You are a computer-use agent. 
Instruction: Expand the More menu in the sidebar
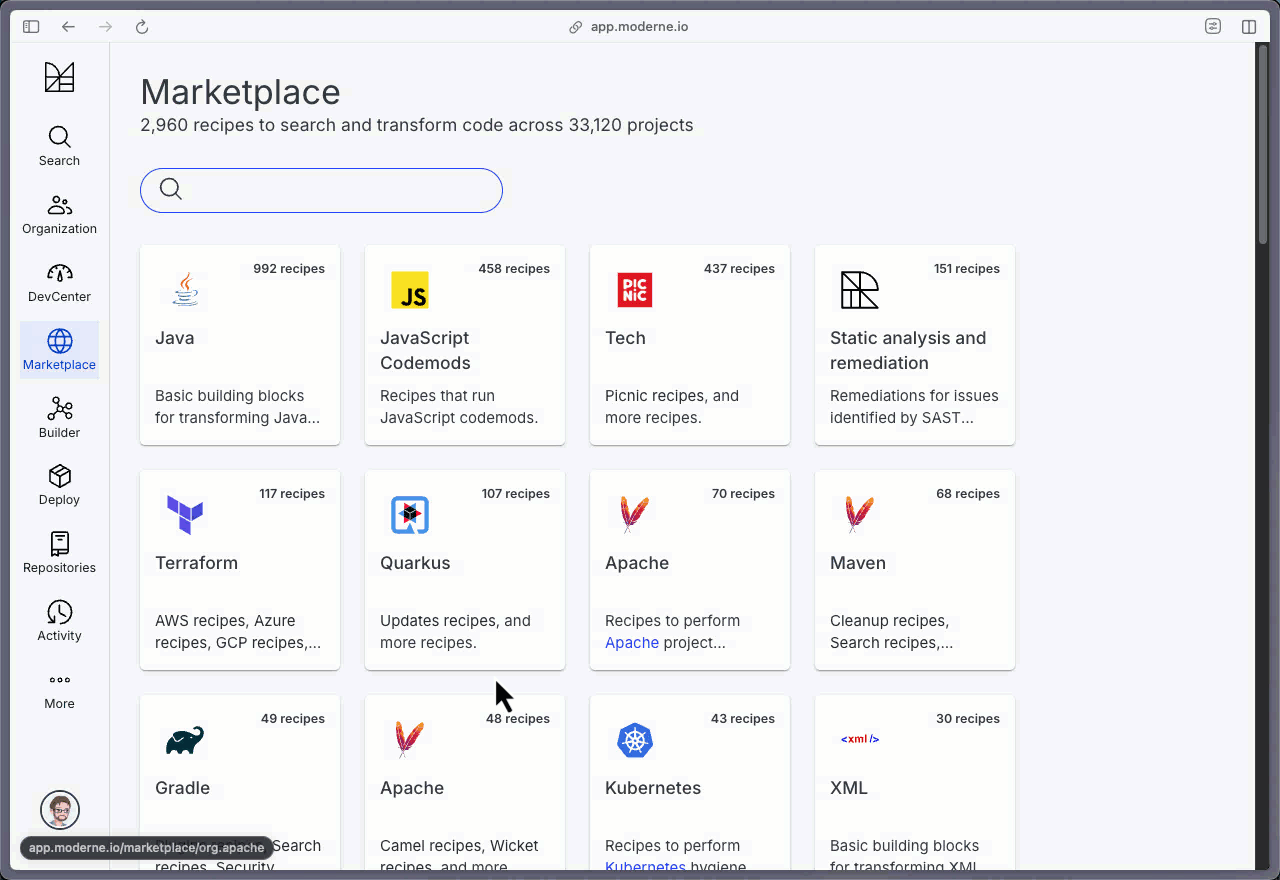tap(59, 689)
